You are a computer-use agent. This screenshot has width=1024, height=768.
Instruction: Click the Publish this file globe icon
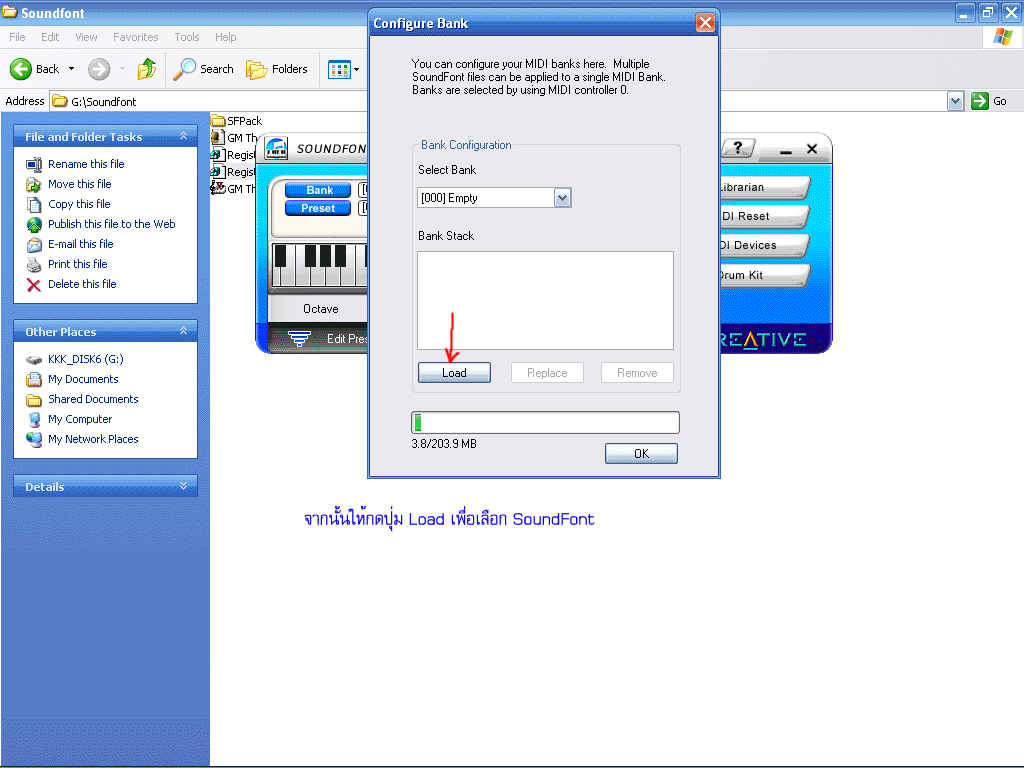click(34, 225)
